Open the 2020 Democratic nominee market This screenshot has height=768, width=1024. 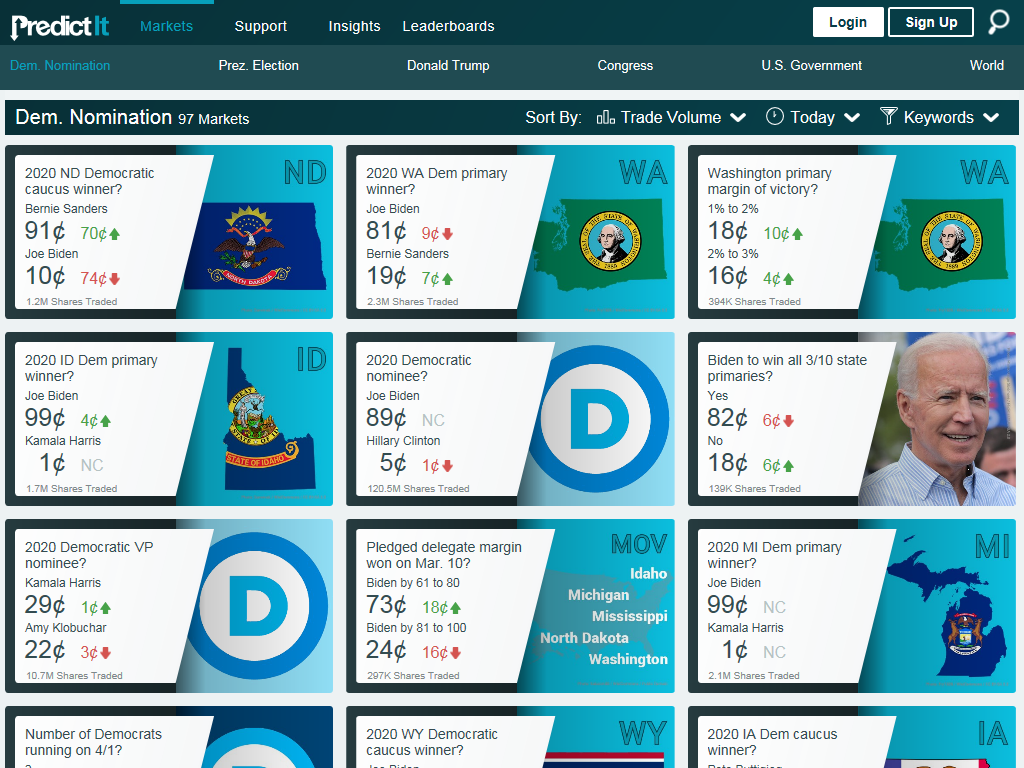coord(419,368)
